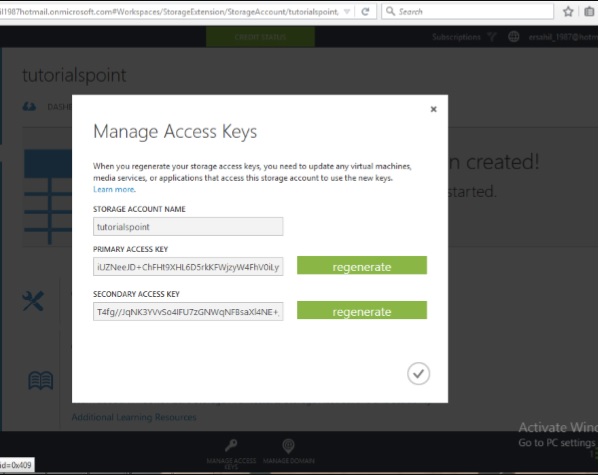This screenshot has height=475, width=599.
Task: Select the secondary access key field
Action: pos(188,311)
